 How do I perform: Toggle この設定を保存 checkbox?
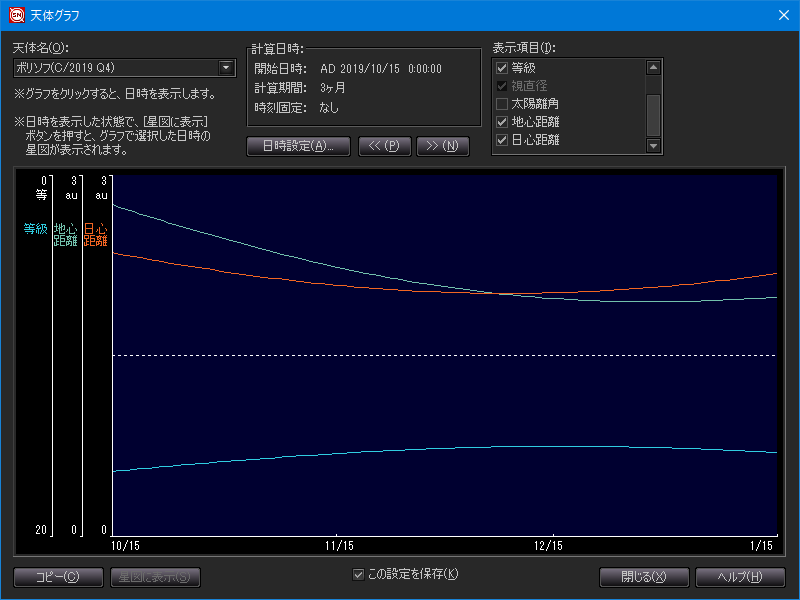tap(359, 574)
